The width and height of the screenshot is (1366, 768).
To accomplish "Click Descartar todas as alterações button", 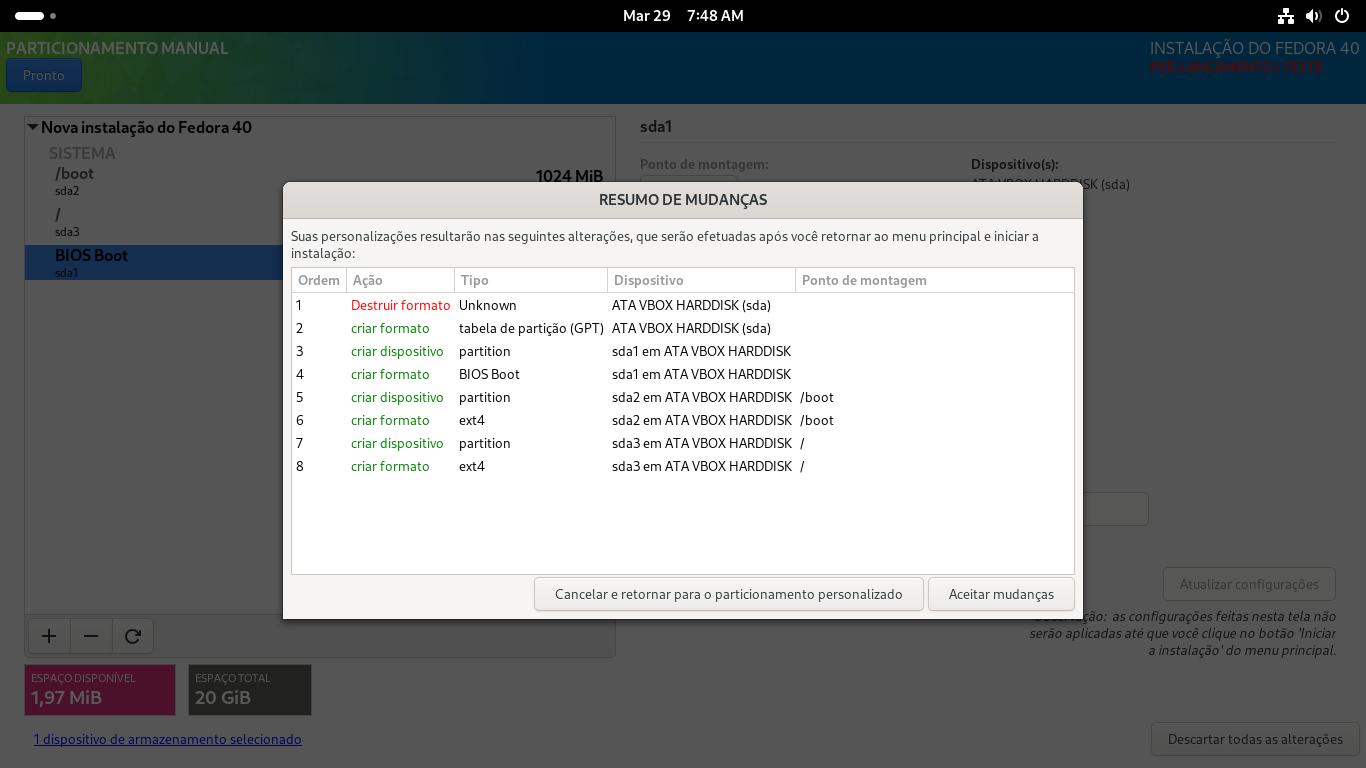I will 1255,739.
